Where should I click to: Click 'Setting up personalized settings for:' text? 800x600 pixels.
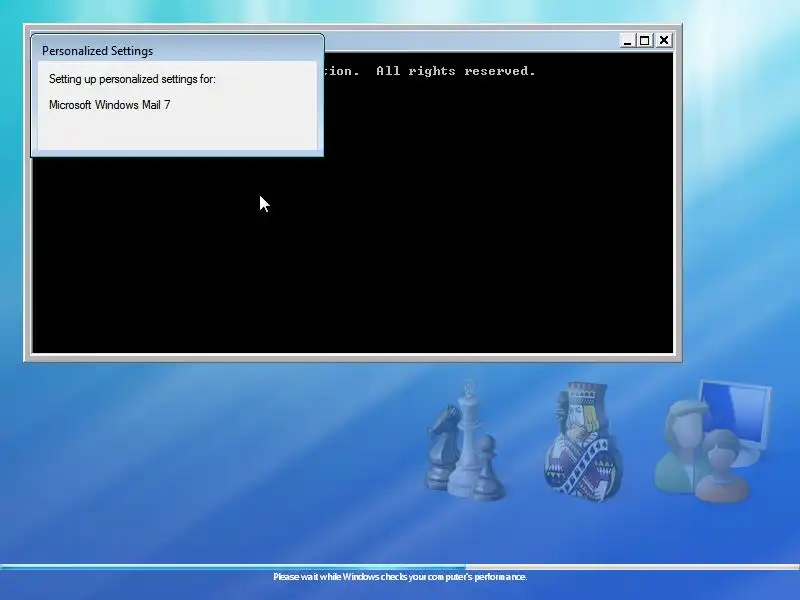pos(132,79)
